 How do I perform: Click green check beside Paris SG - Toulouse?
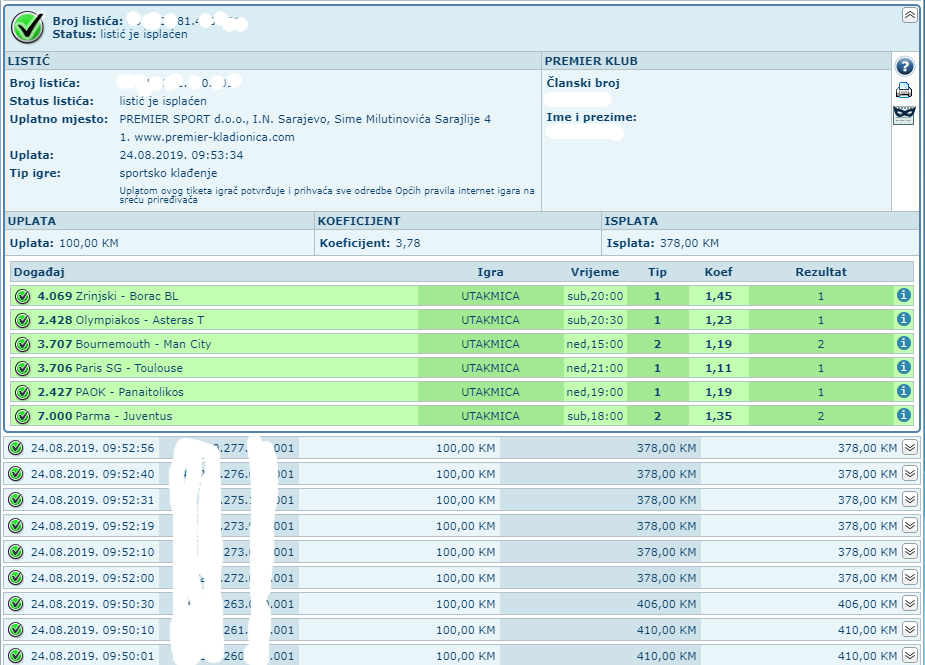point(22,368)
